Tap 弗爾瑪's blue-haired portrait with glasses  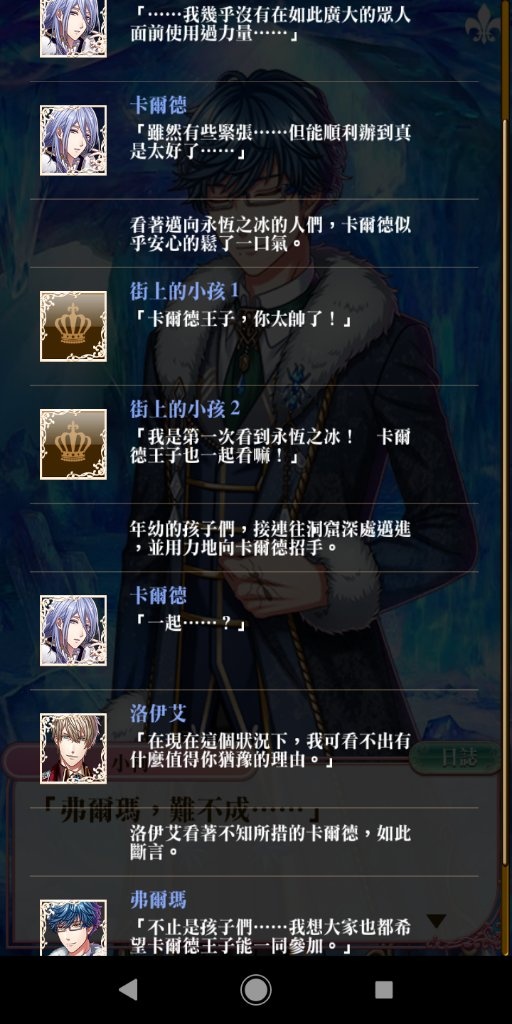click(x=73, y=927)
